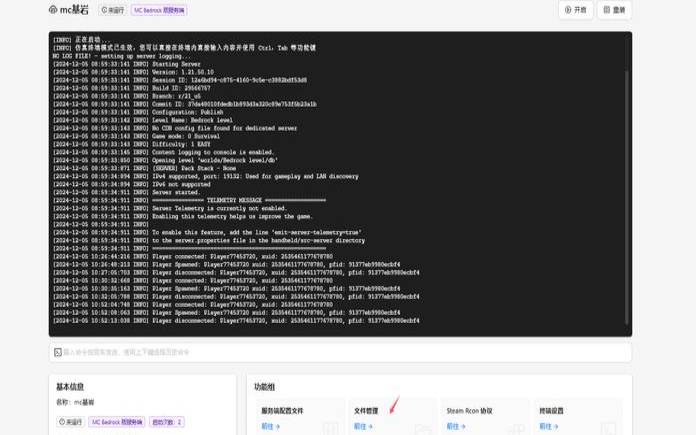Click the 'Game mode: 0 Survival' log line
This screenshot has width=696, height=435.
tap(136, 136)
